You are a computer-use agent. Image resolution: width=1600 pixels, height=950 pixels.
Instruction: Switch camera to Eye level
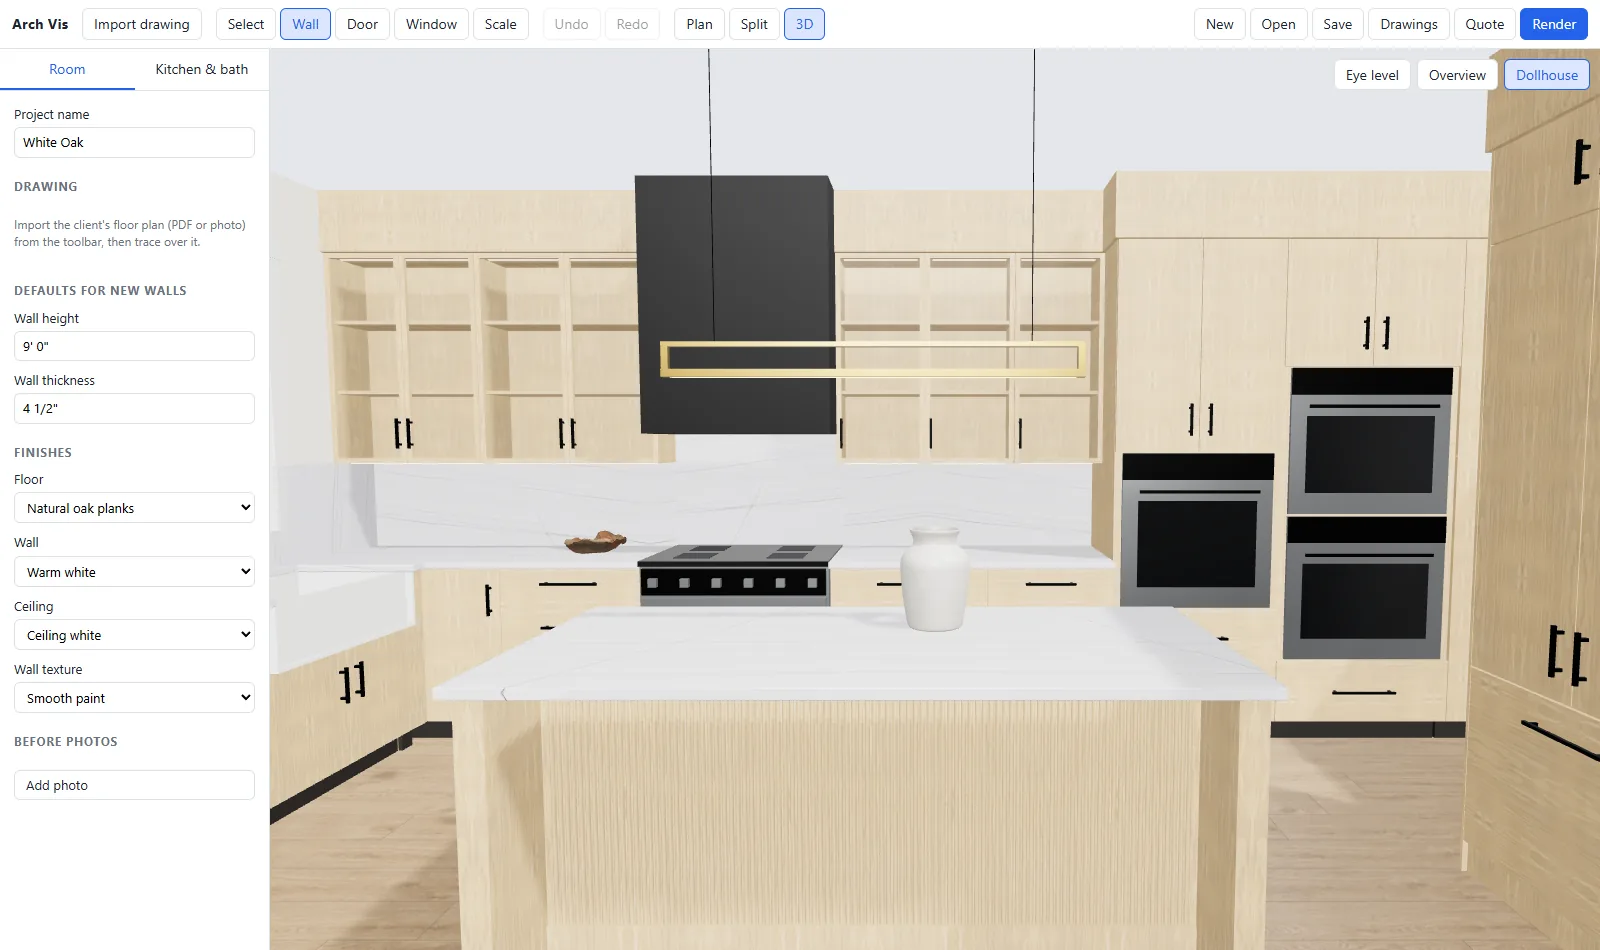[1372, 75]
